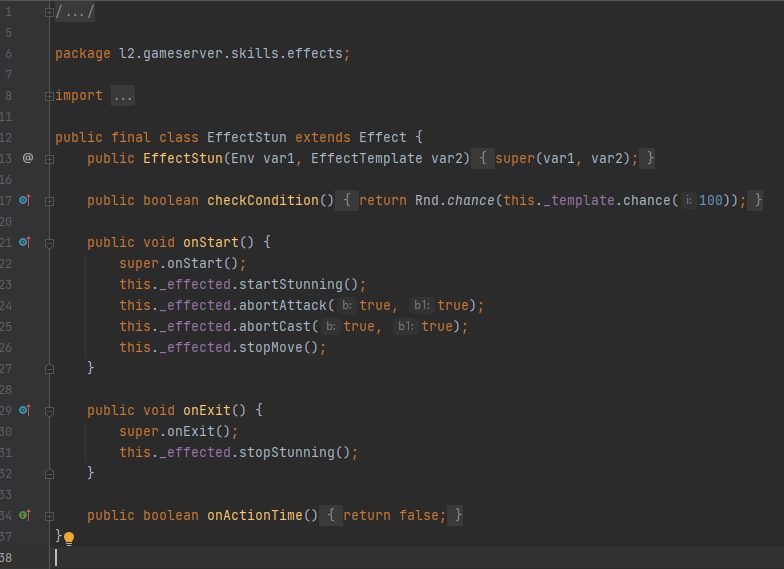
Task: Click the folded import ellipsis placeholder
Action: coord(122,96)
